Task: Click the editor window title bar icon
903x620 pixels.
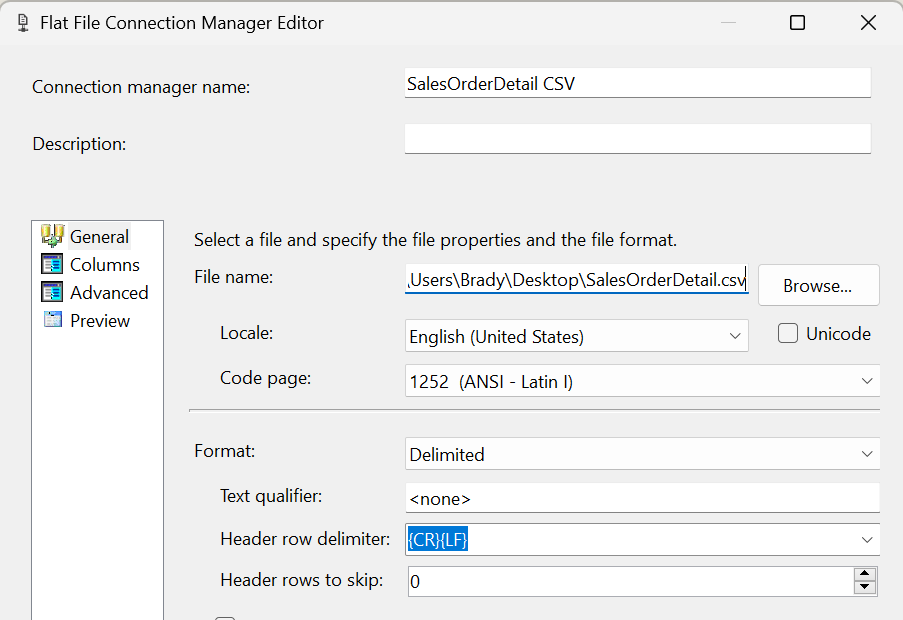Action: [23, 23]
